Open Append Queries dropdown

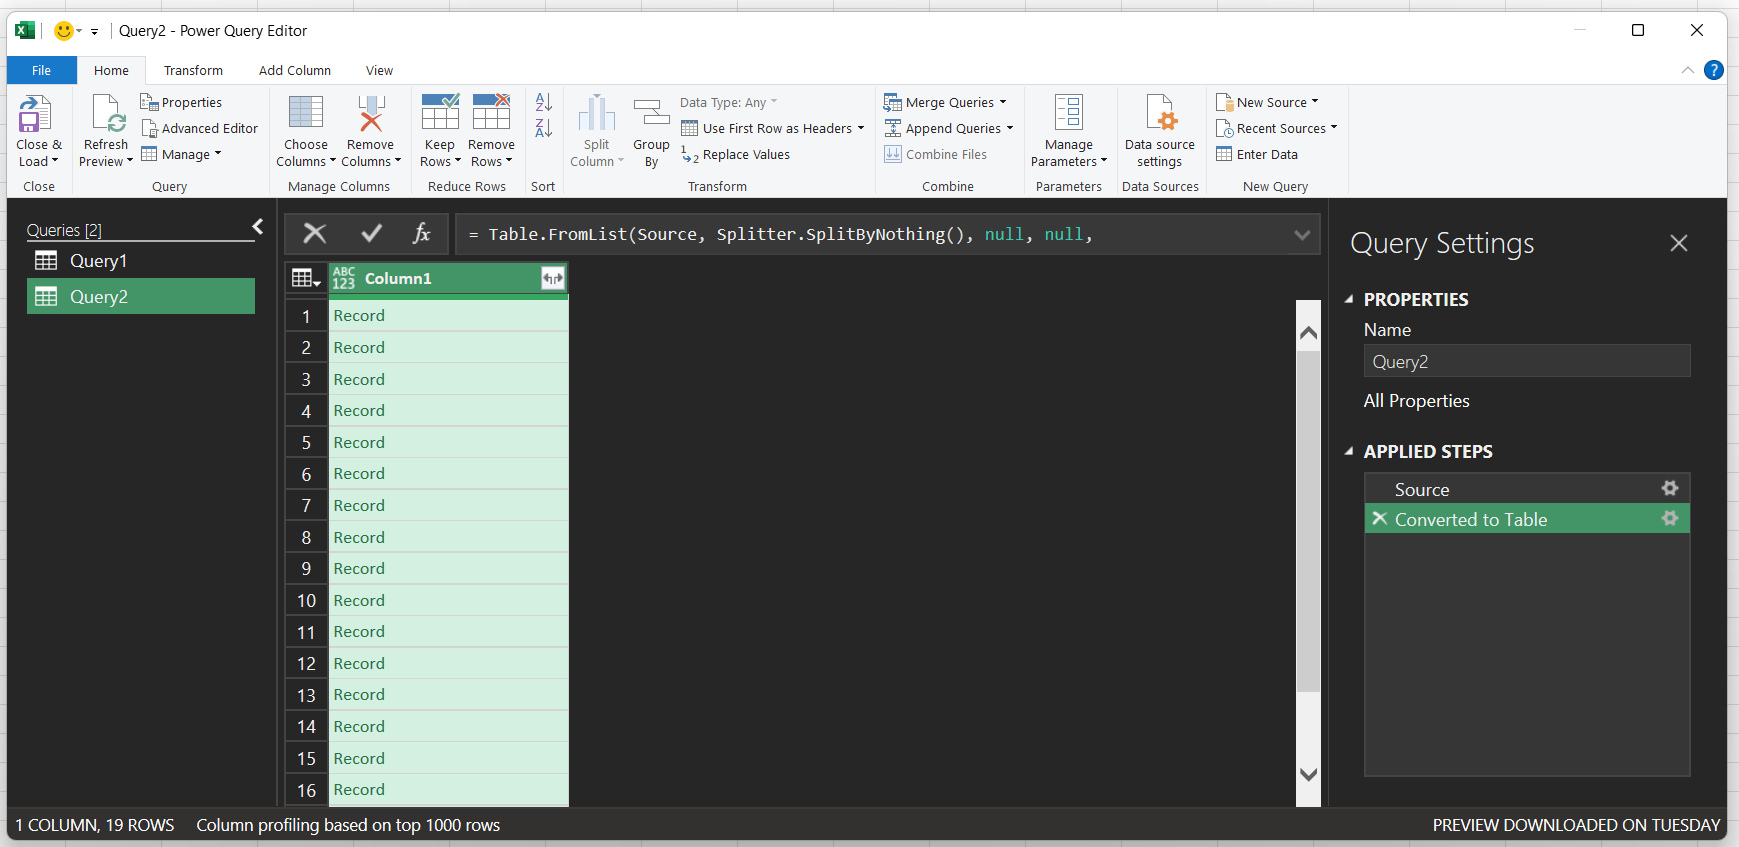(x=949, y=128)
